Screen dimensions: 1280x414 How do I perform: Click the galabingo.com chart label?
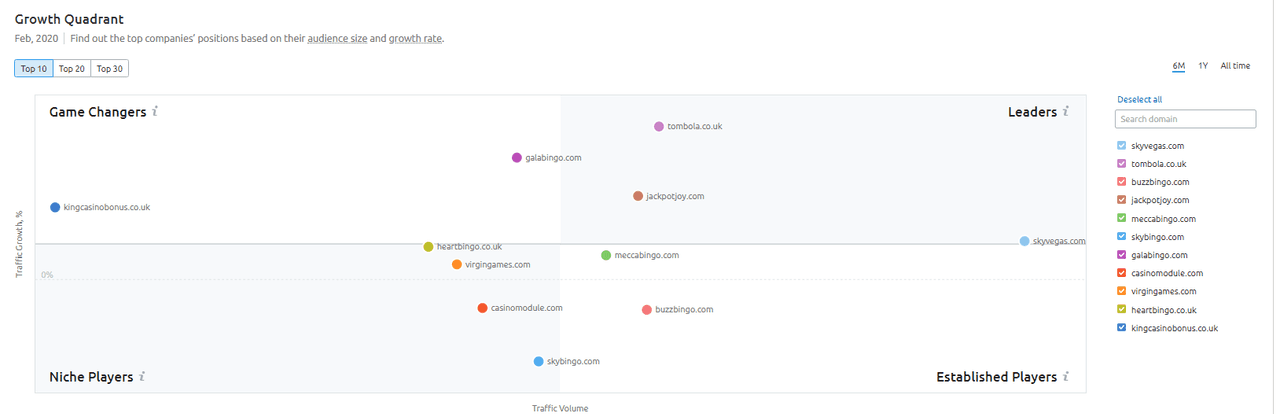click(x=554, y=158)
